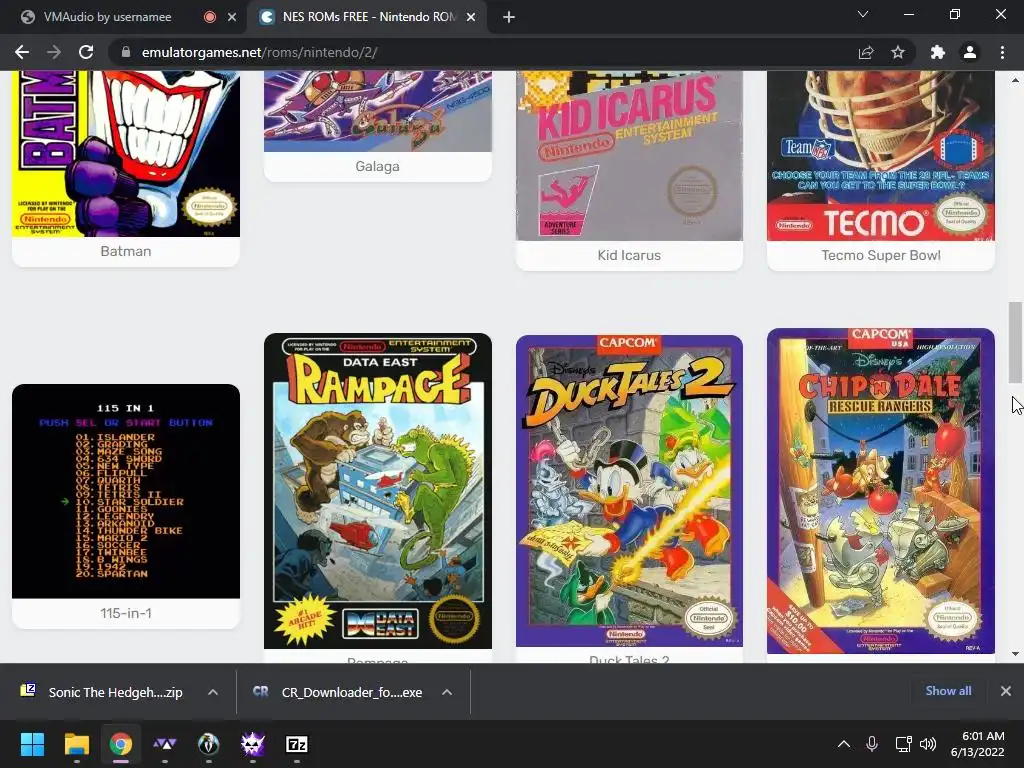Open the Galaga game cover
Viewport: 1024px width, 768px height.
coord(377,111)
